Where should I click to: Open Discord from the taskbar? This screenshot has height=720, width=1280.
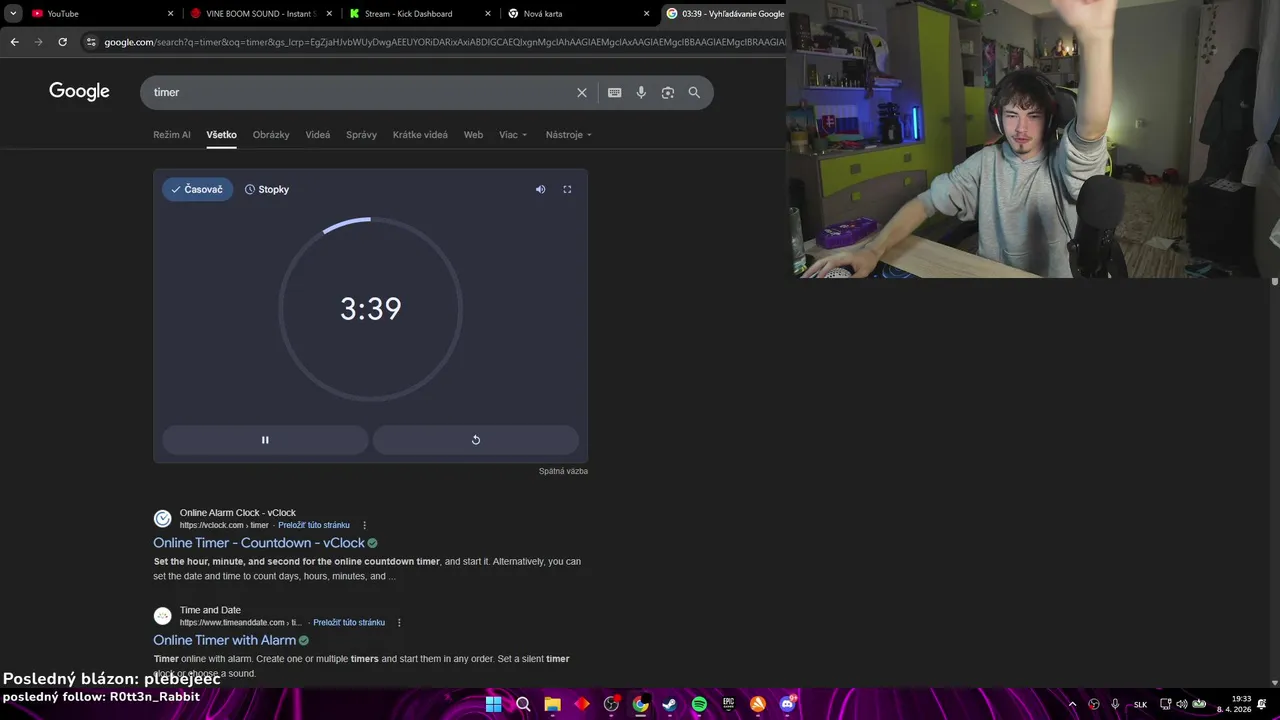(x=787, y=704)
